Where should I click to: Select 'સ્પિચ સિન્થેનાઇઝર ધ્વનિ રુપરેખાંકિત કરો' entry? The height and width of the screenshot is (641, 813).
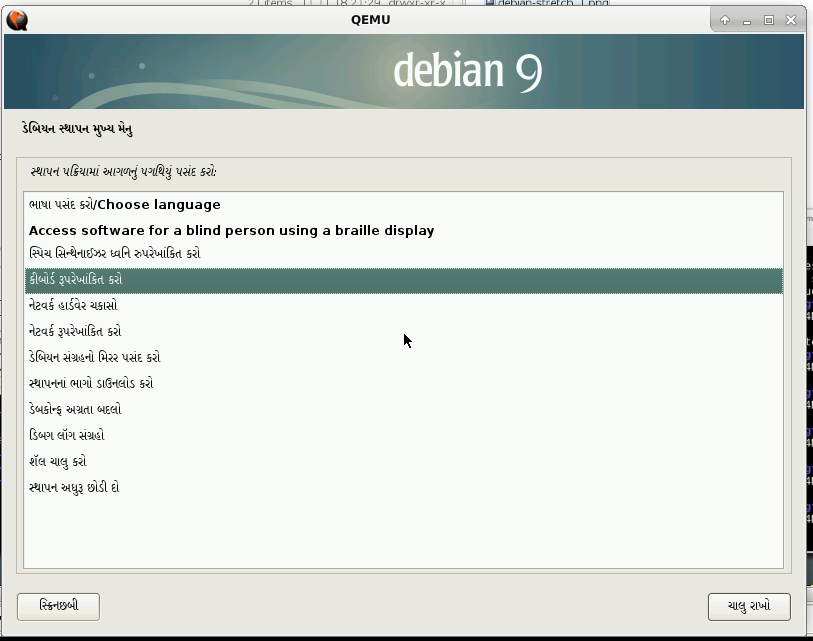403,254
